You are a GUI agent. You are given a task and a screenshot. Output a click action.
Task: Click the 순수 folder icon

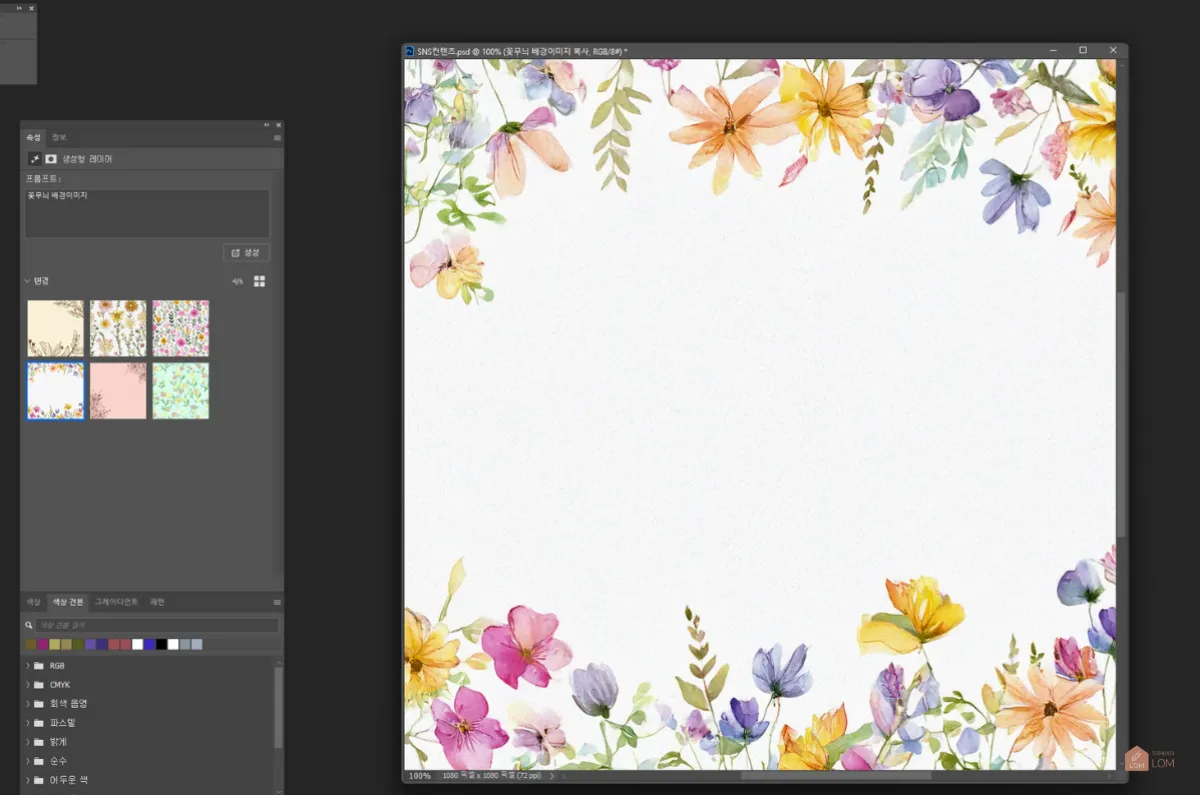(x=39, y=761)
